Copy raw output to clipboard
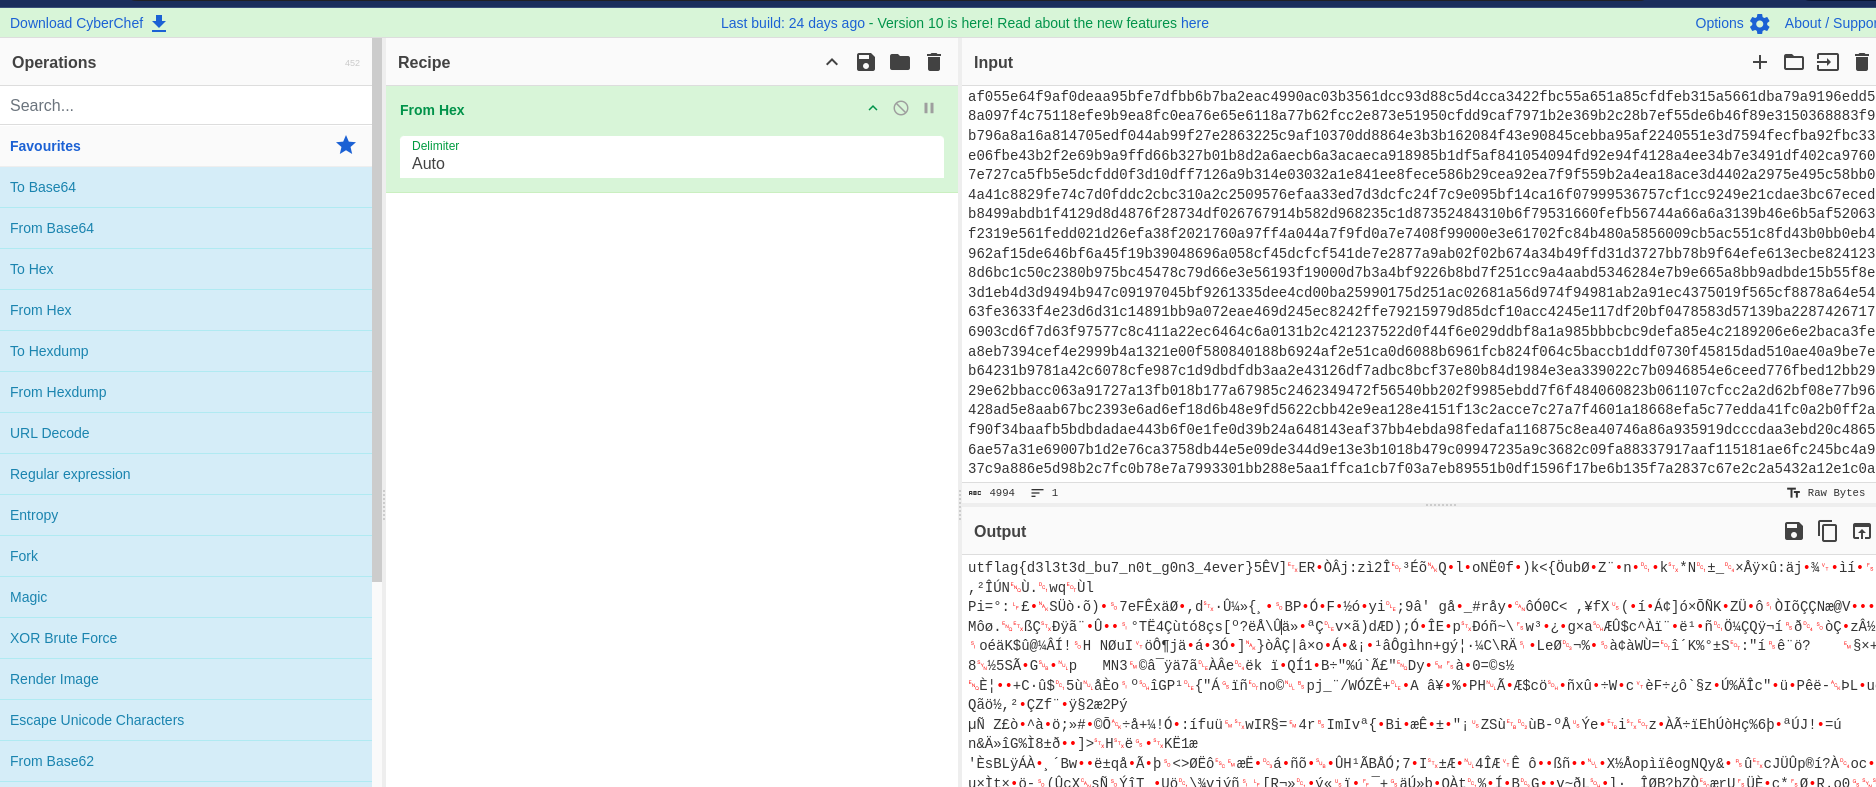This screenshot has height=787, width=1876. pyautogui.click(x=1828, y=531)
